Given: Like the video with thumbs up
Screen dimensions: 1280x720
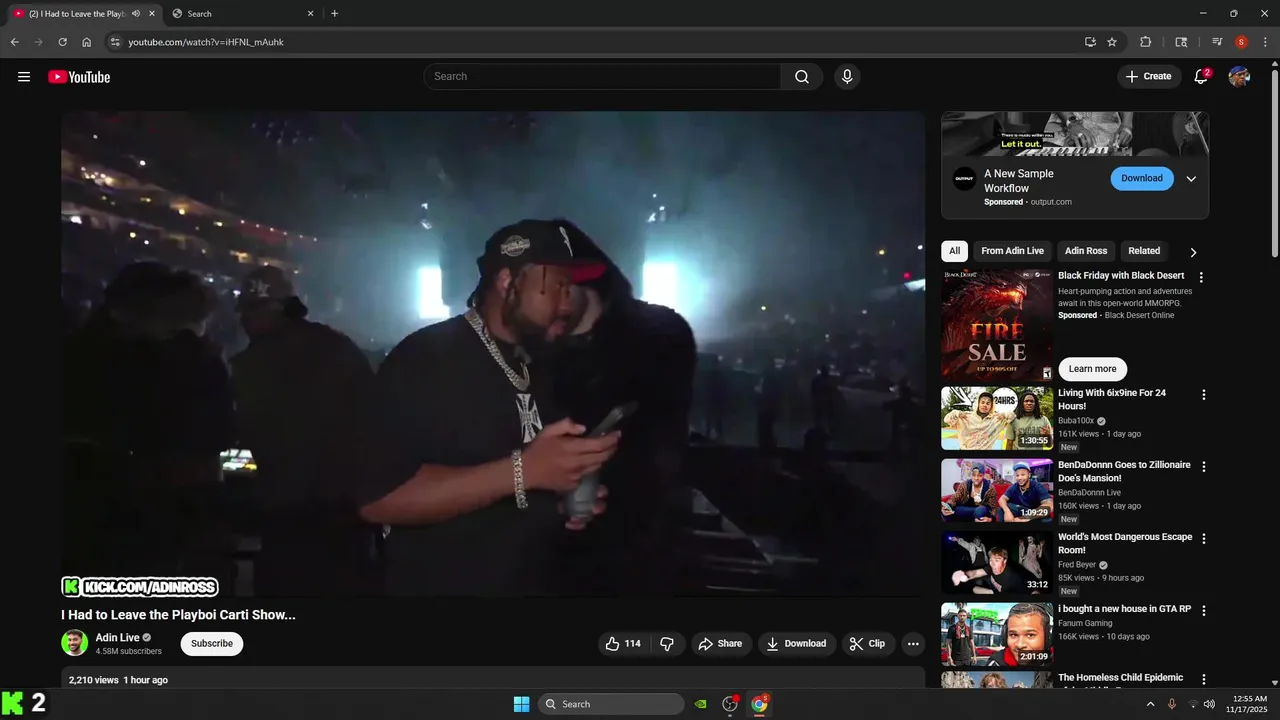Looking at the screenshot, I should tap(623, 644).
